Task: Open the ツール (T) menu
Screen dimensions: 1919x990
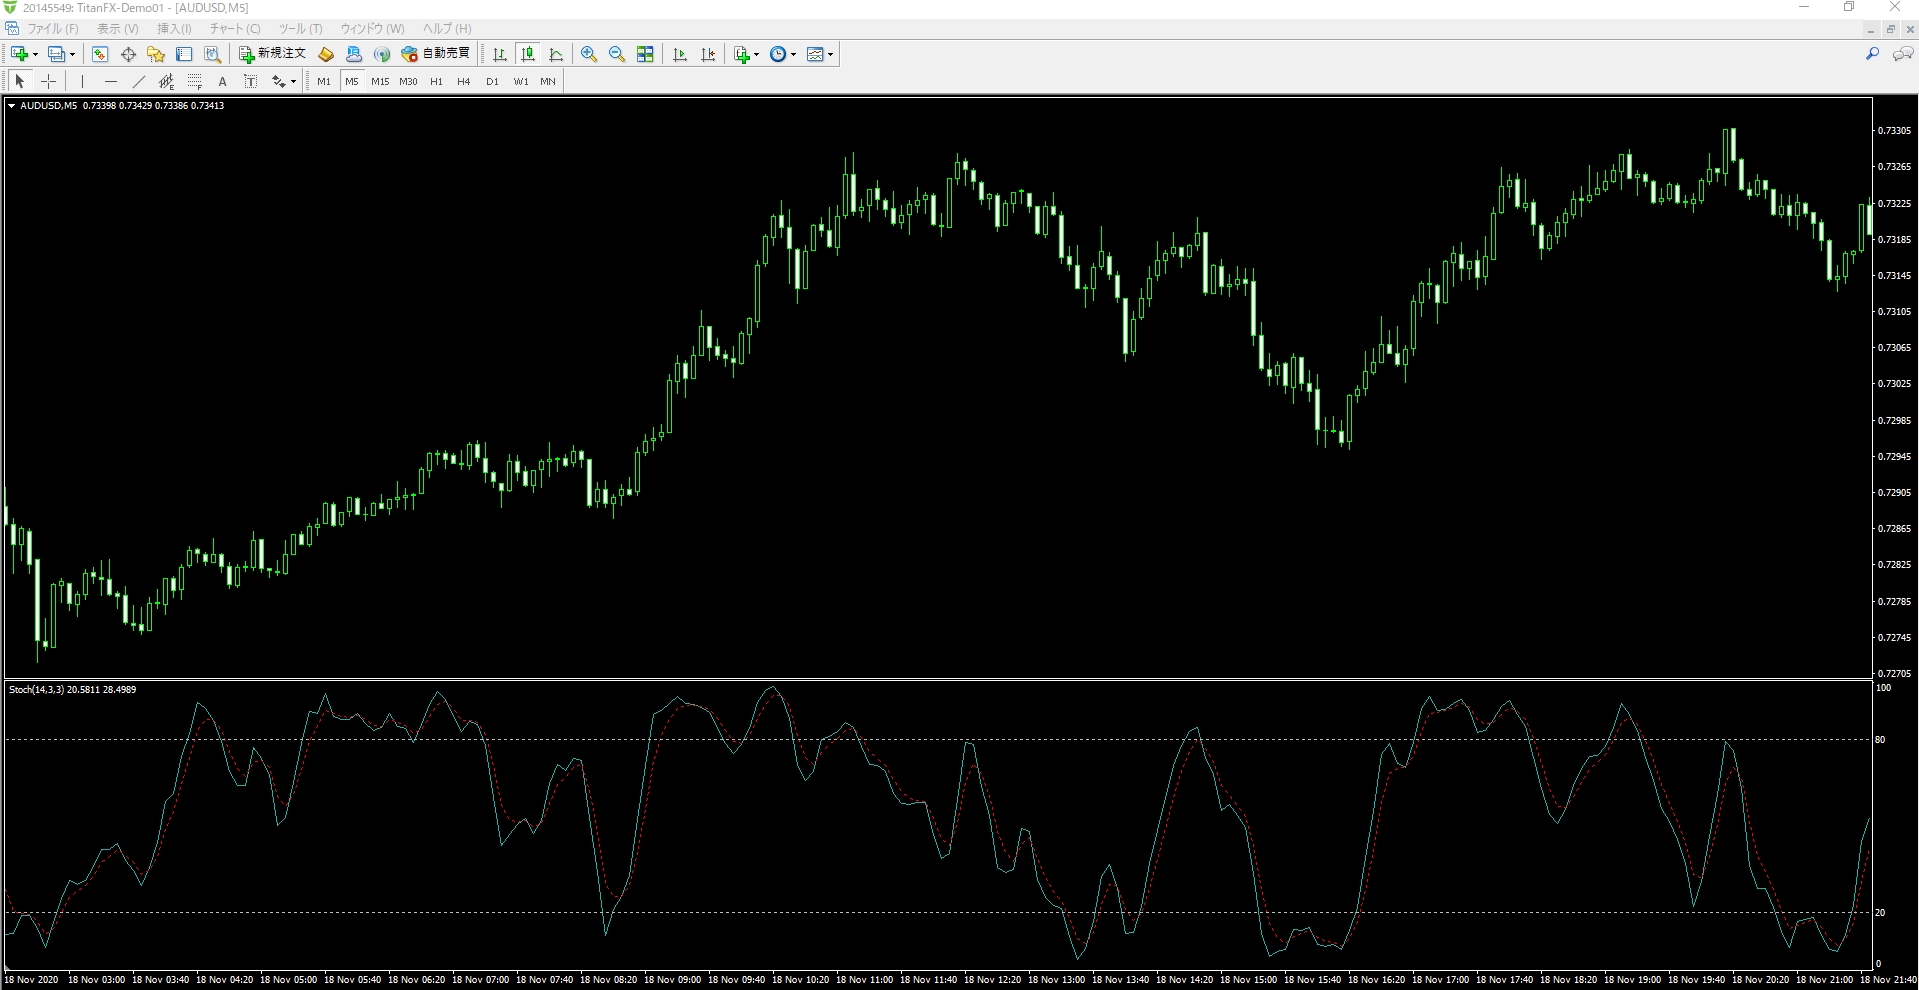Action: 300,29
